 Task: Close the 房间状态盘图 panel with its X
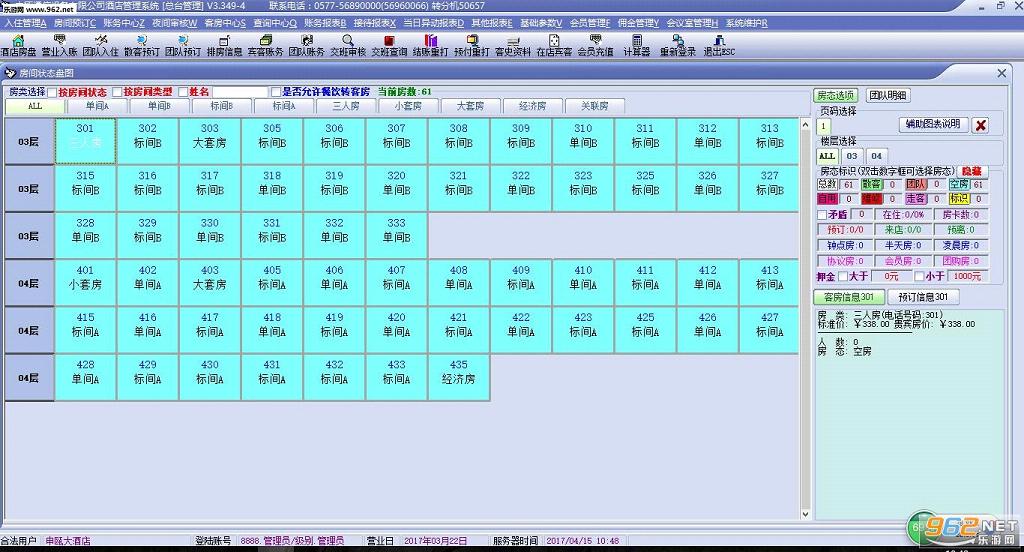[x=1002, y=73]
